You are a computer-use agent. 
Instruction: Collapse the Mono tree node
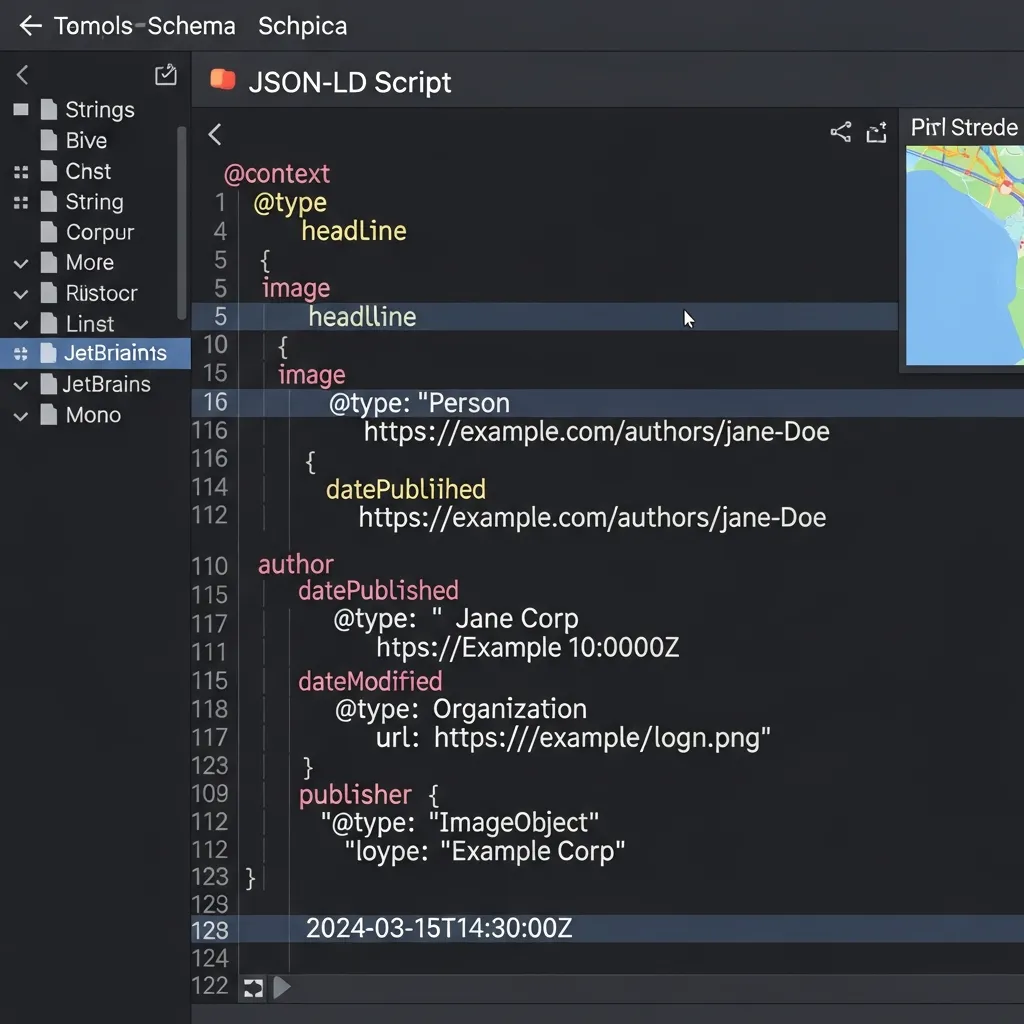(21, 416)
